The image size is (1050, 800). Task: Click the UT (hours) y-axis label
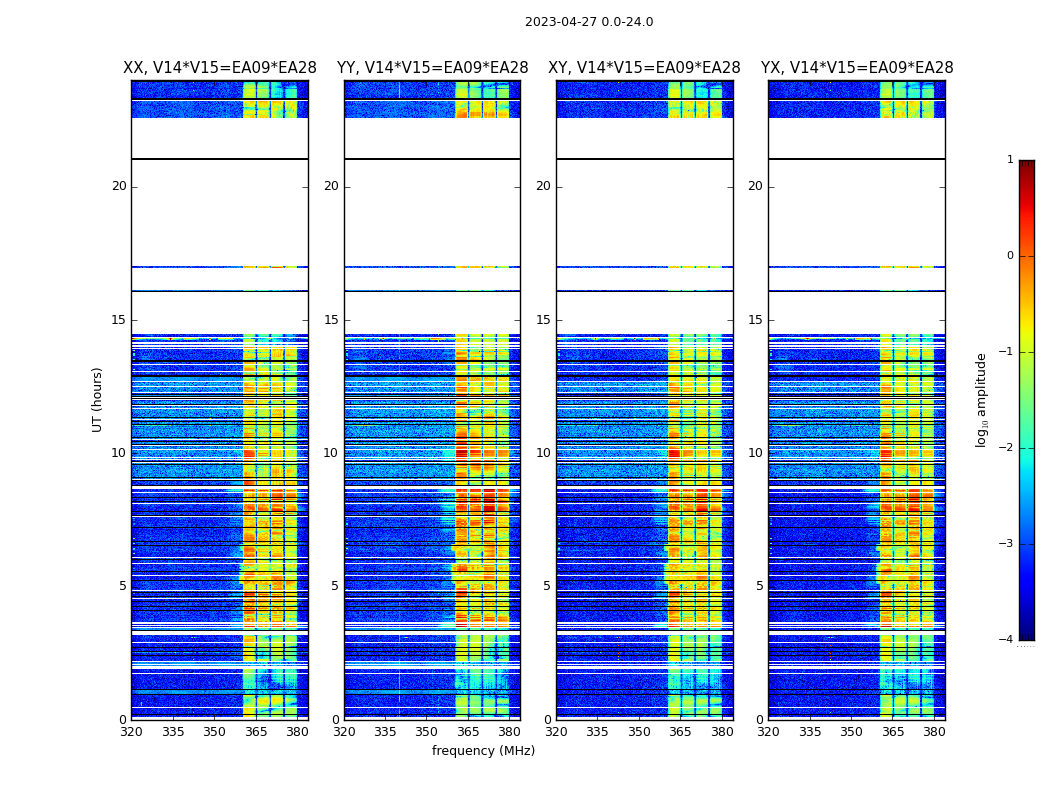coord(98,399)
